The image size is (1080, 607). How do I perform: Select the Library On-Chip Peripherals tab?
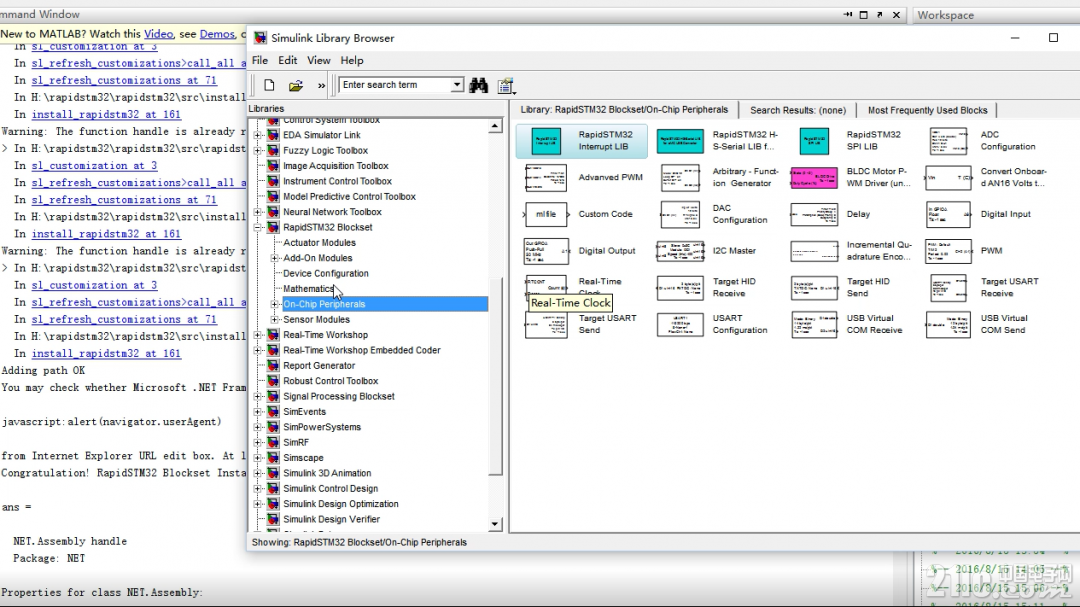pyautogui.click(x=624, y=110)
